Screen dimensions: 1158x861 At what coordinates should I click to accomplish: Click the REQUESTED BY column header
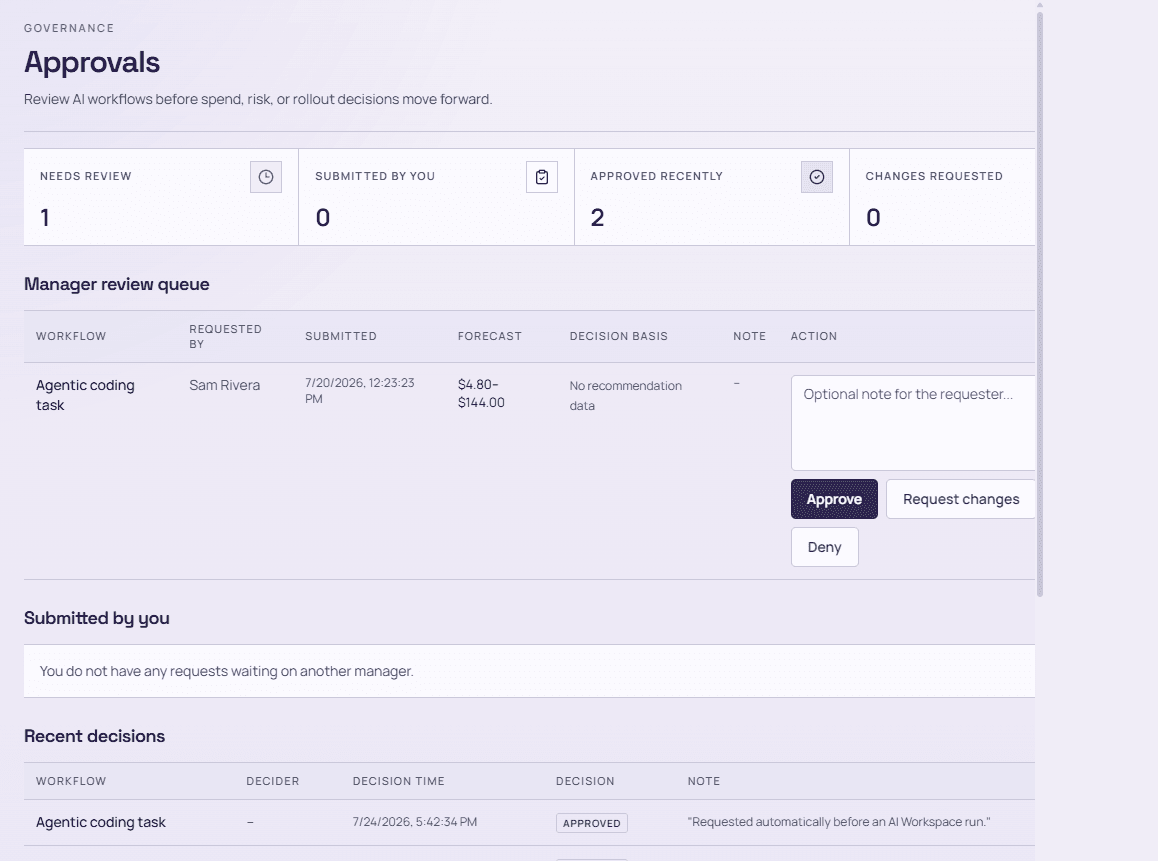[225, 336]
